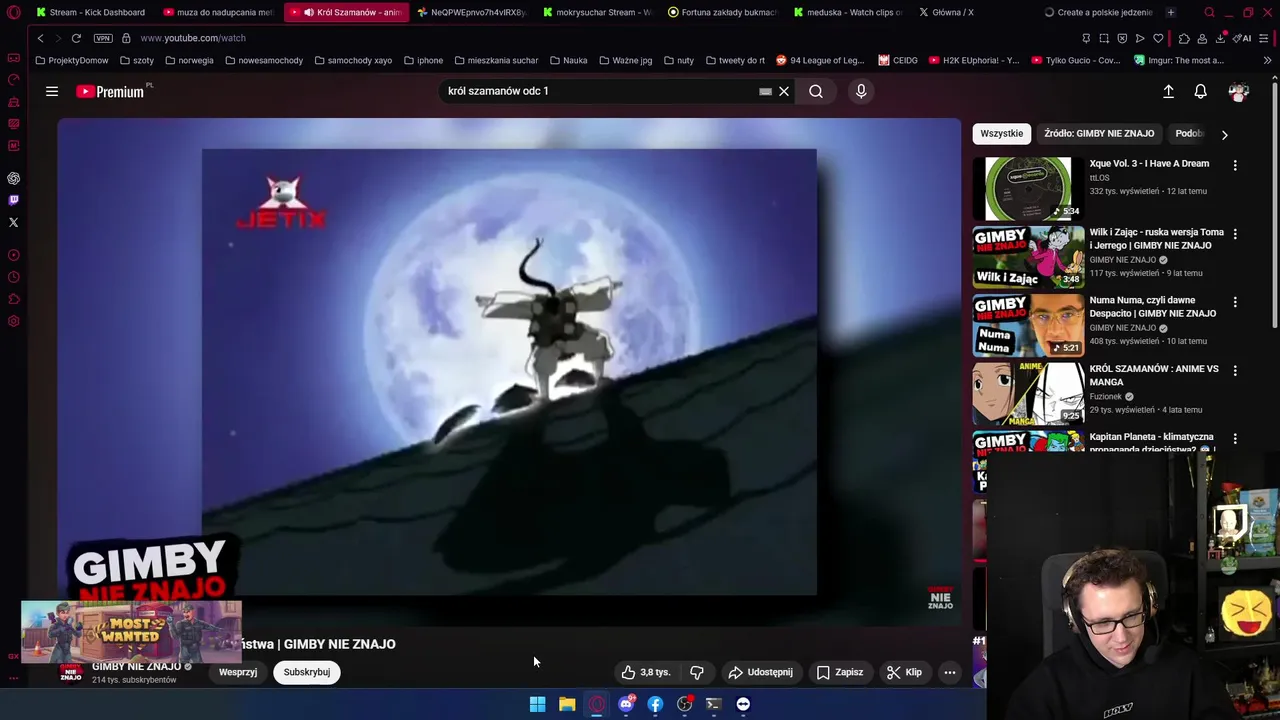The height and width of the screenshot is (720, 1280).
Task: Open a new tab with plus button
Action: [1170, 12]
